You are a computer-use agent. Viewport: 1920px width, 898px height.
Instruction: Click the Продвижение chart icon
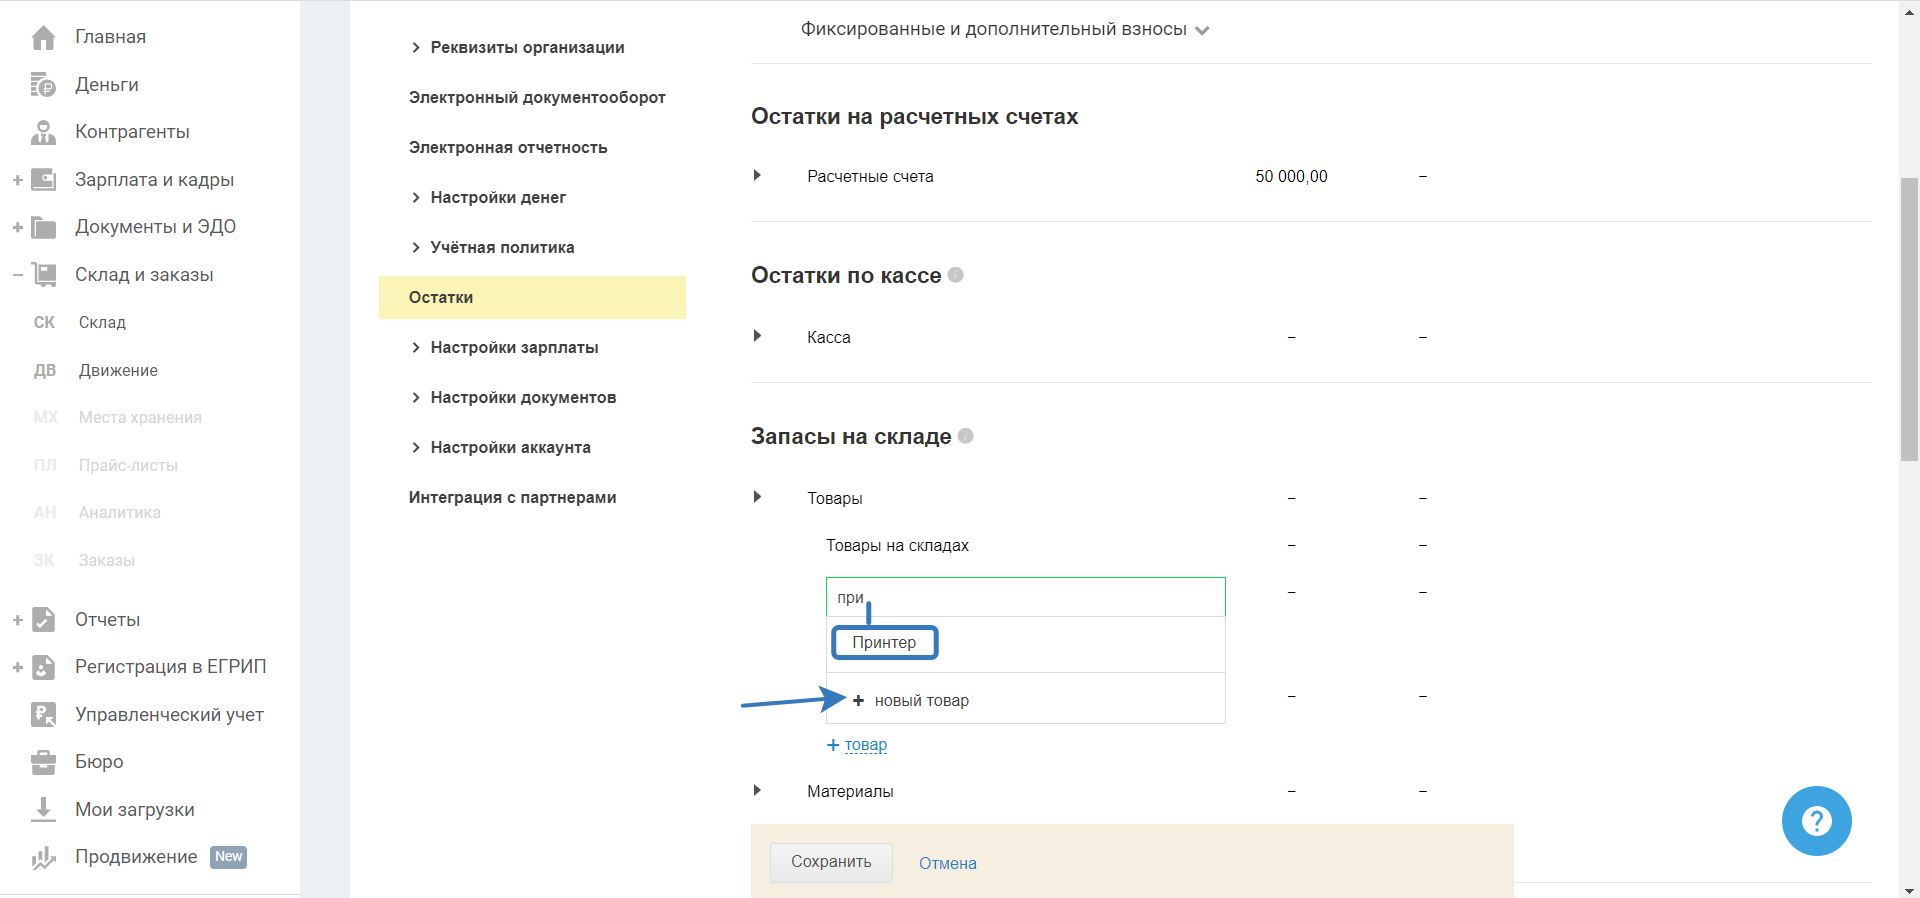[43, 857]
